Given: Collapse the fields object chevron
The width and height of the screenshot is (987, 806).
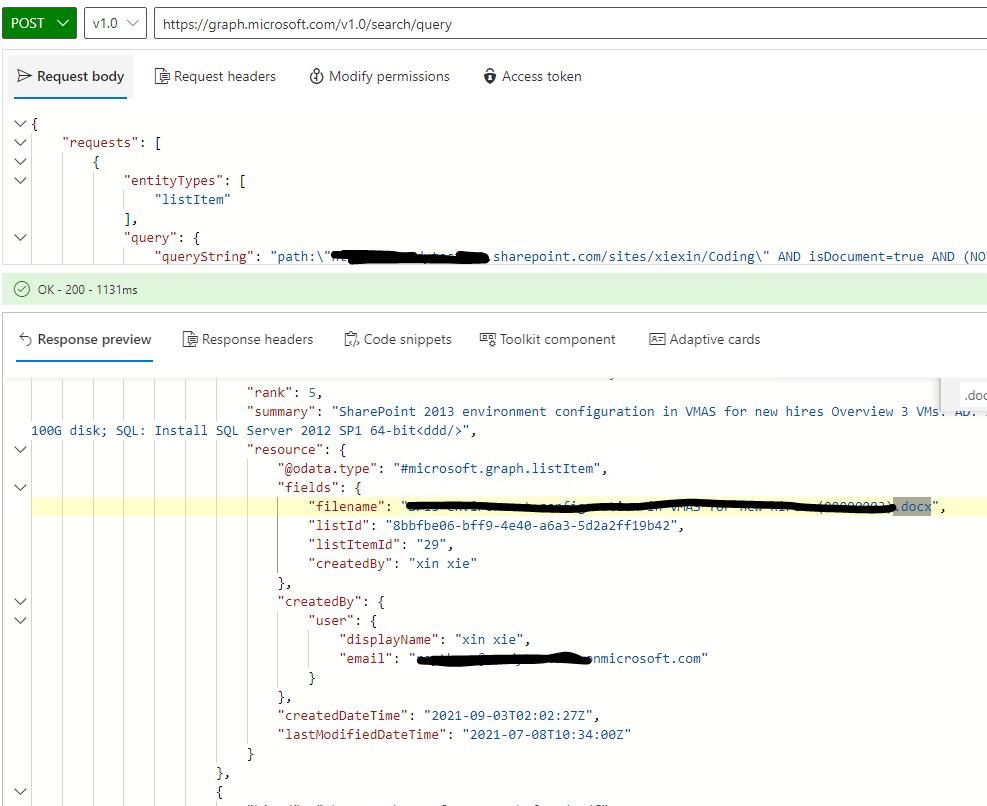Looking at the screenshot, I should coord(20,487).
